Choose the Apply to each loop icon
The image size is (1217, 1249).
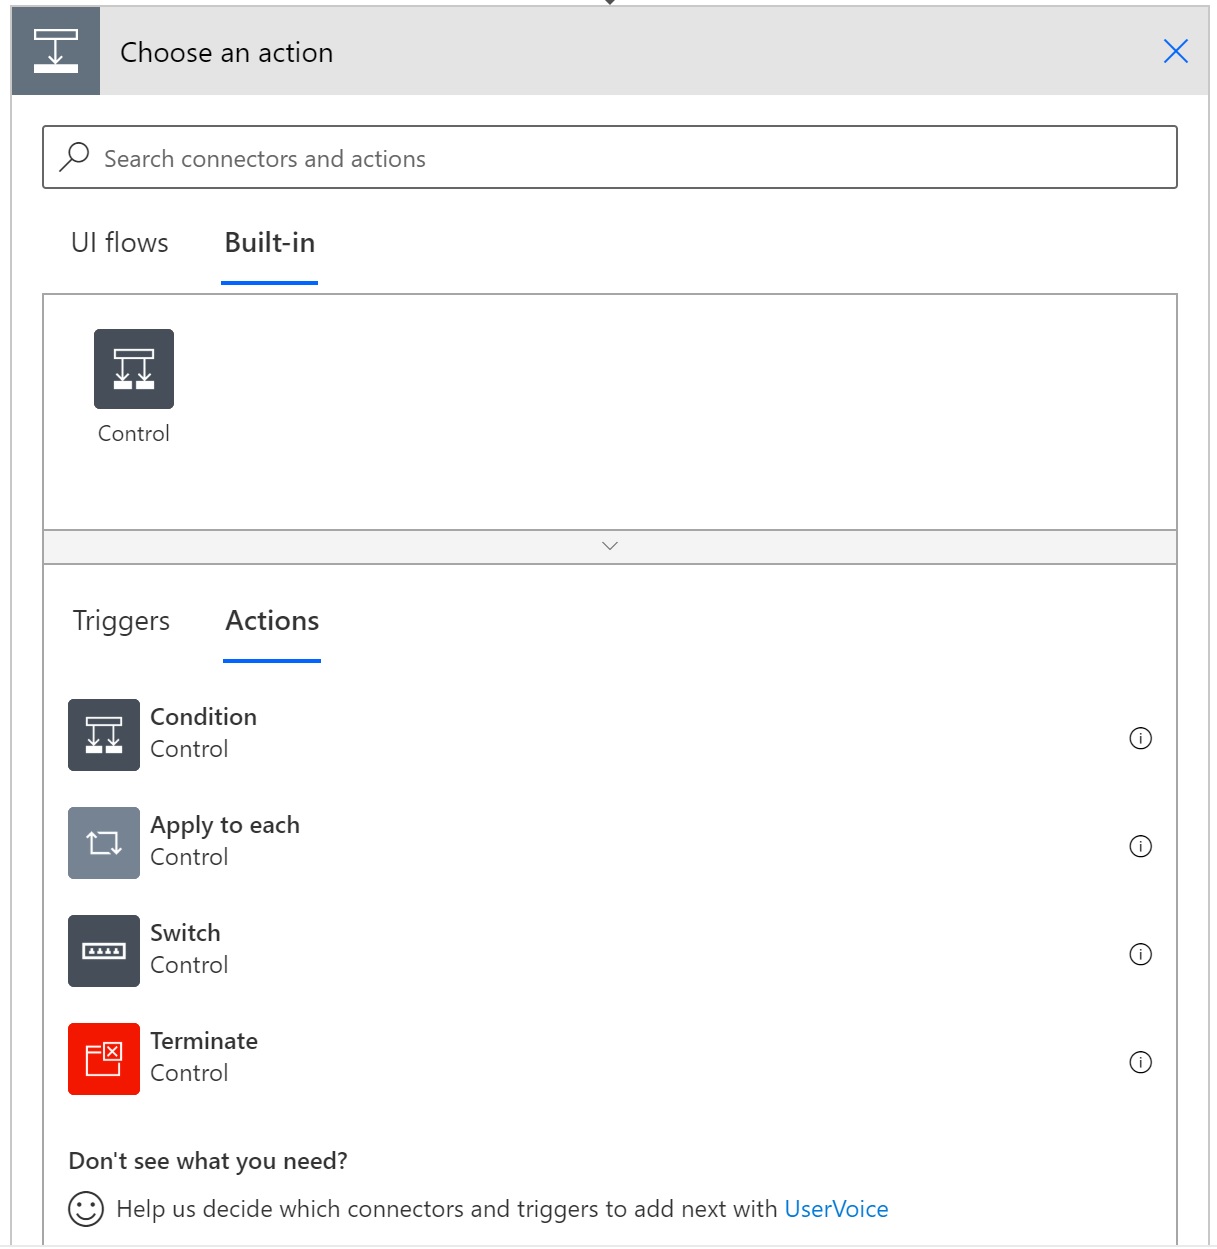click(x=104, y=843)
